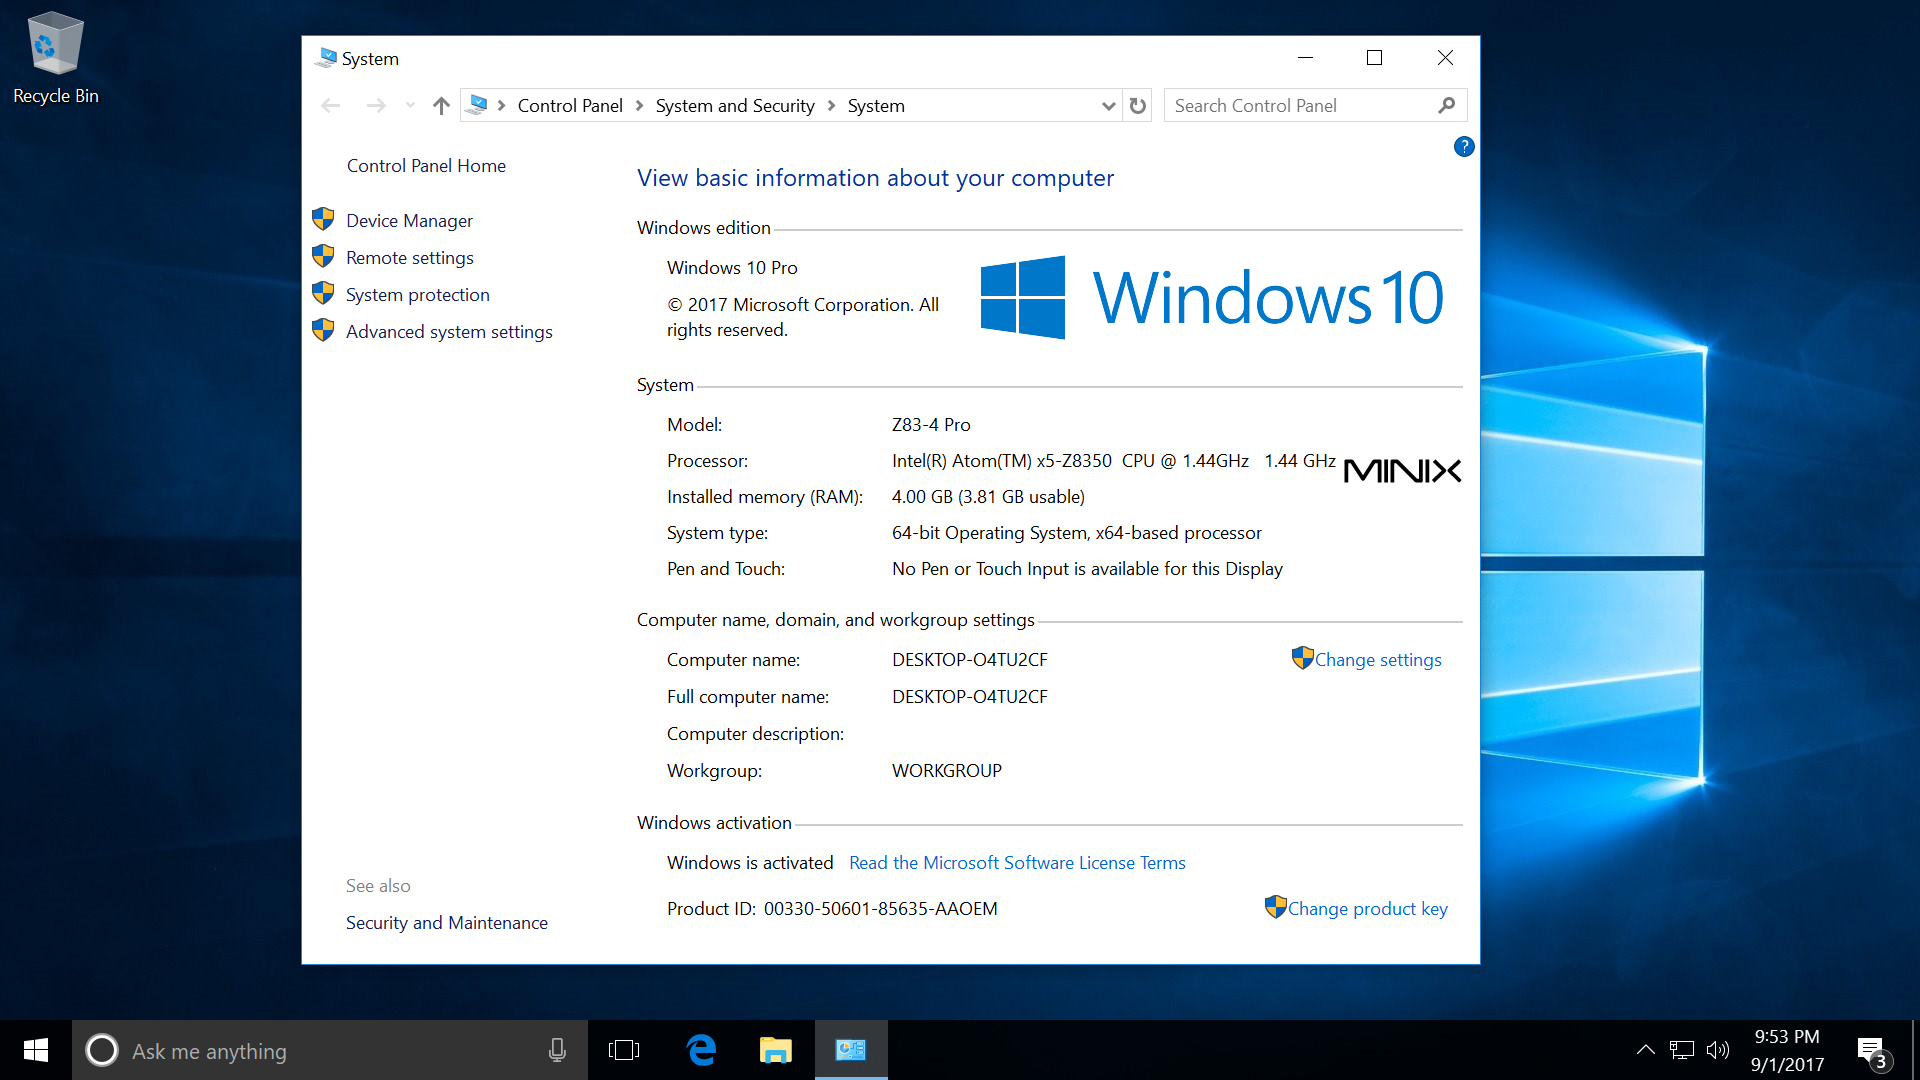Open System protection link

coord(417,294)
